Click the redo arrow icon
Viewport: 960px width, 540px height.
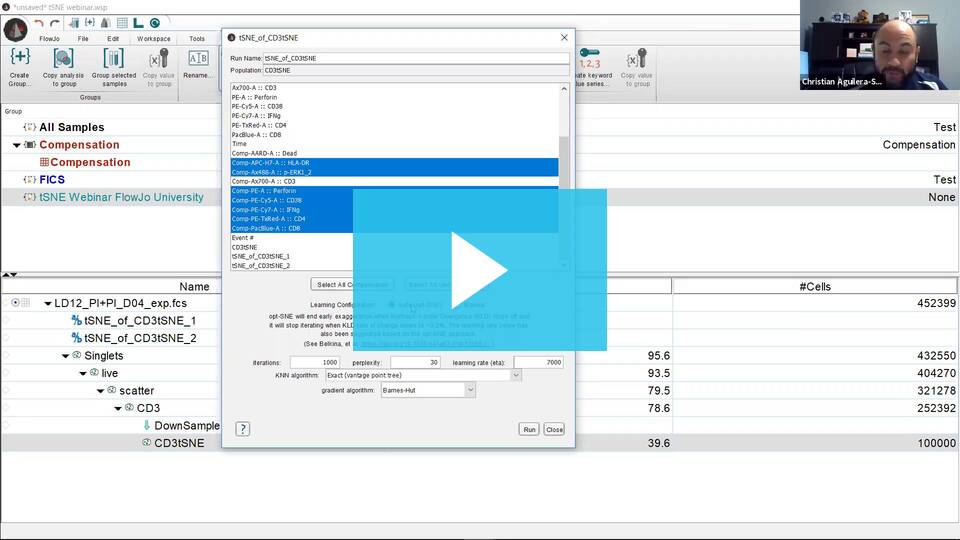pyautogui.click(x=55, y=23)
